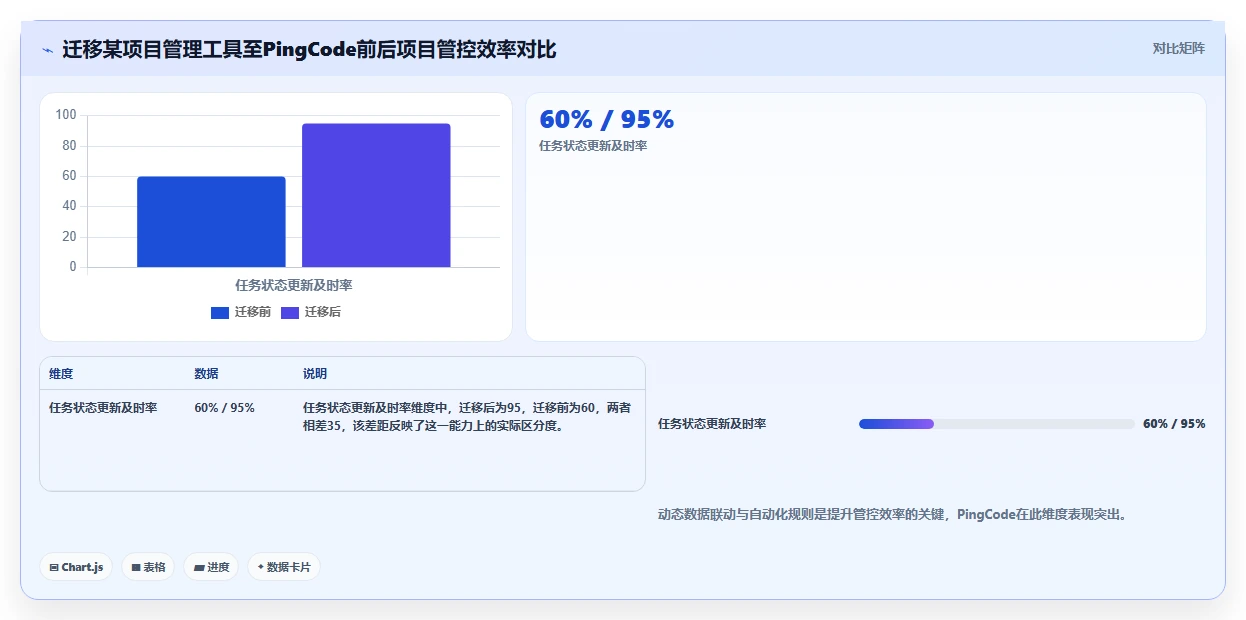
Task: Click the large 60% / 95% card value
Action: [x=606, y=120]
